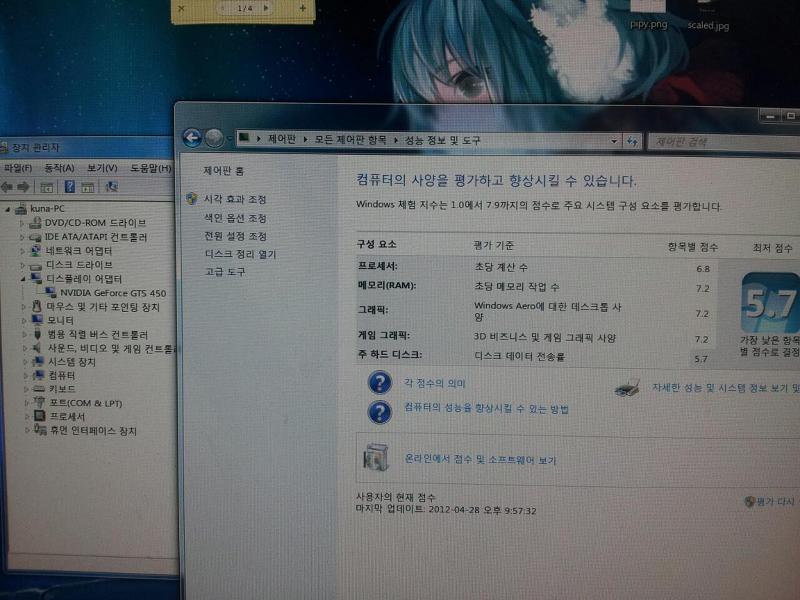Click the 구성 요소 column header

377,244
